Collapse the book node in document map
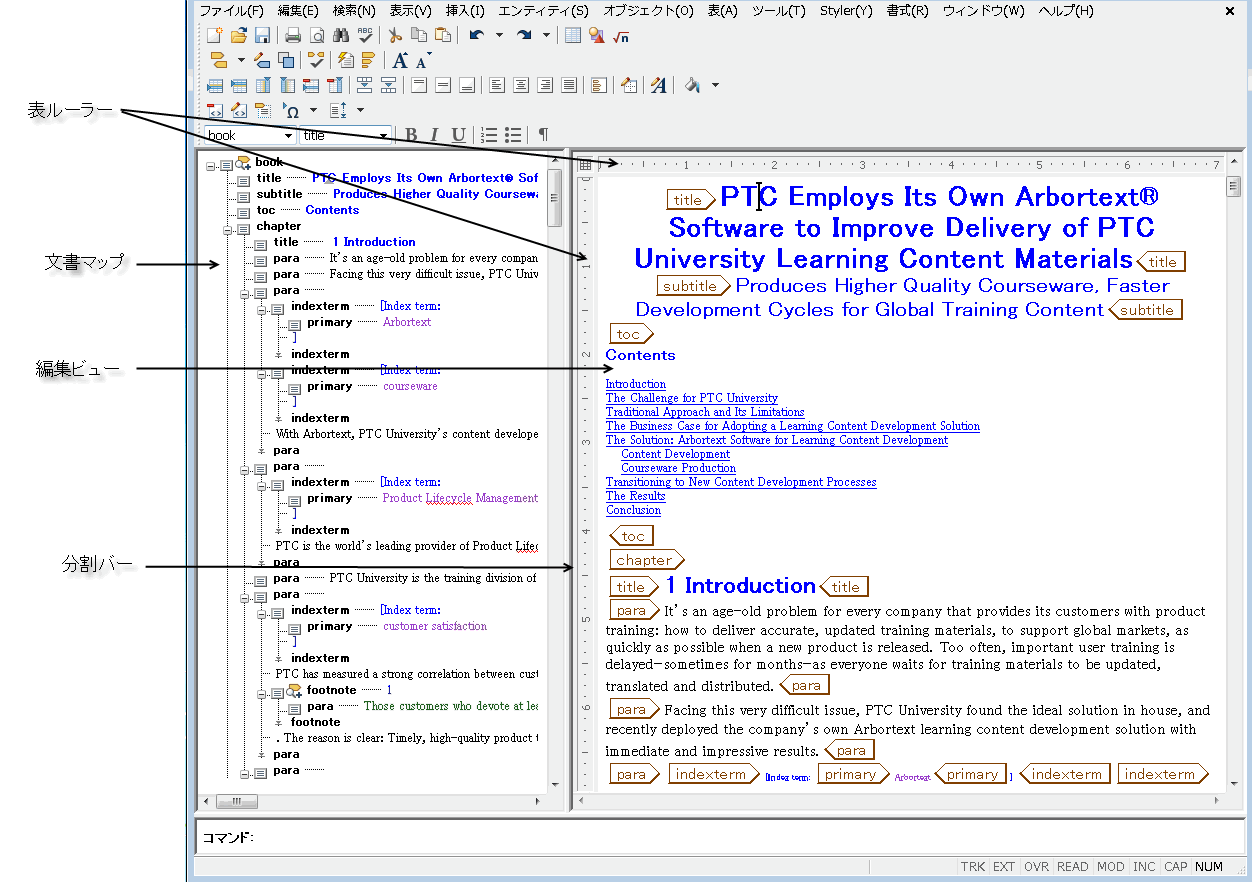Image resolution: width=1252 pixels, height=882 pixels. point(211,164)
